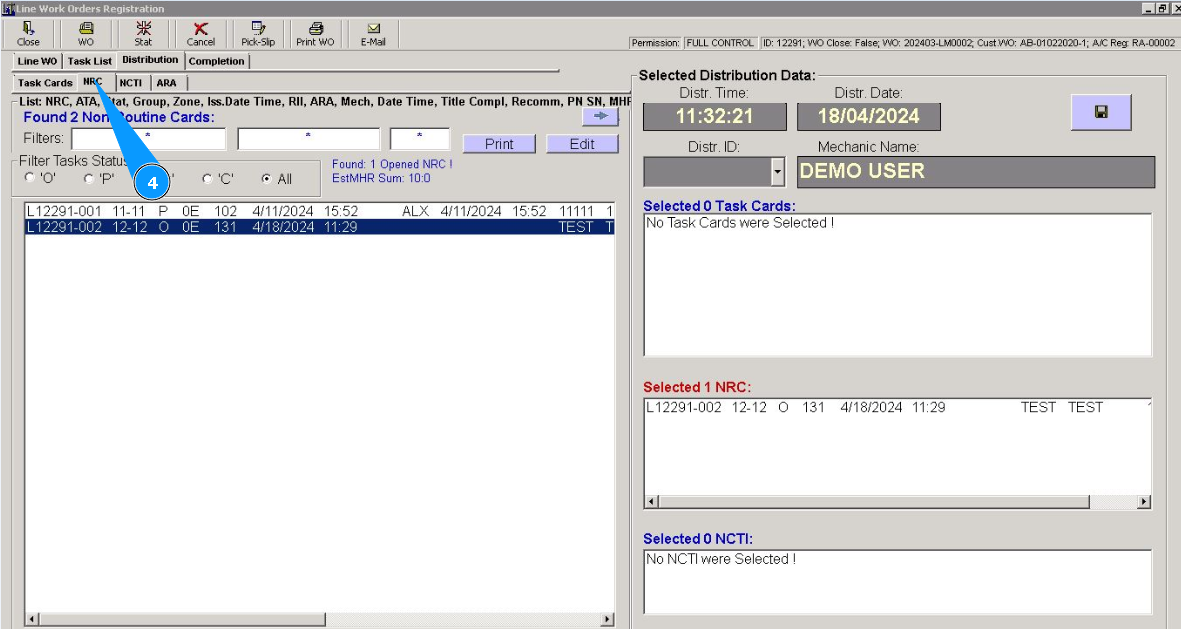Select row L12291-001 in NRC list
1181x629 pixels.
point(320,211)
